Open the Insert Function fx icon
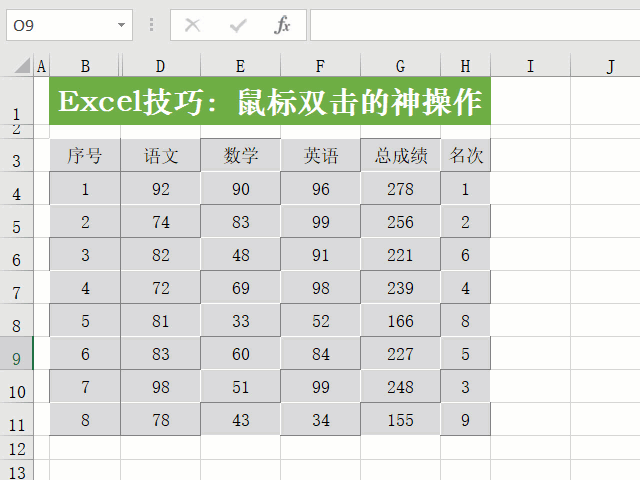 pos(282,25)
